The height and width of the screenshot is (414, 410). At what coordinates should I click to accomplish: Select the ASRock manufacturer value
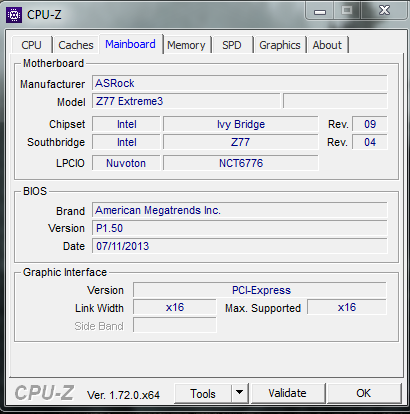click(x=240, y=83)
